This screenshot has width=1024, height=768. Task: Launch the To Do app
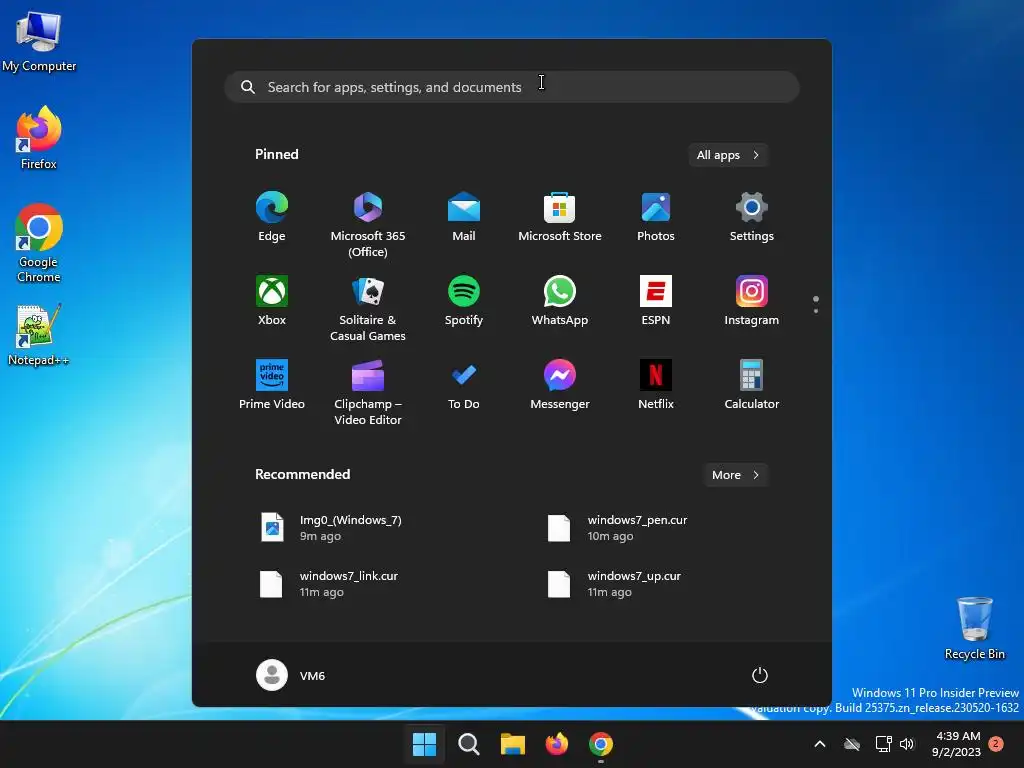(464, 385)
